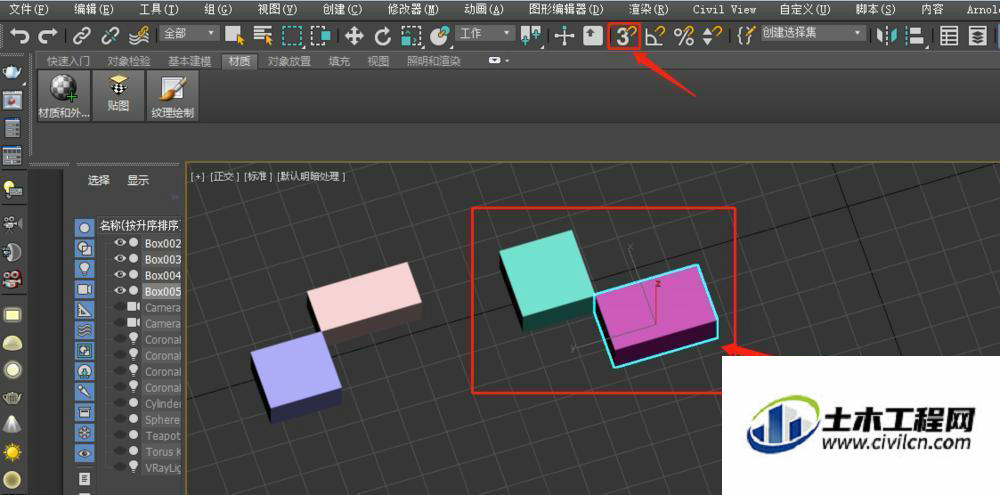Click the Edit Named Selection Sets icon

pos(746,36)
